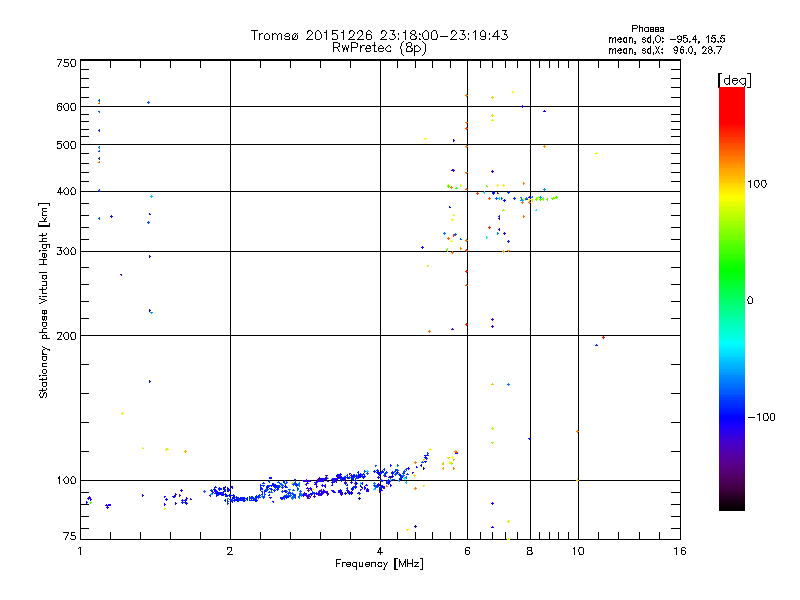Viewport: 800px width, 600px height.
Task: Click the 'mean, sd,O: -95.4, 15.5' statistics line
Action: coord(667,39)
